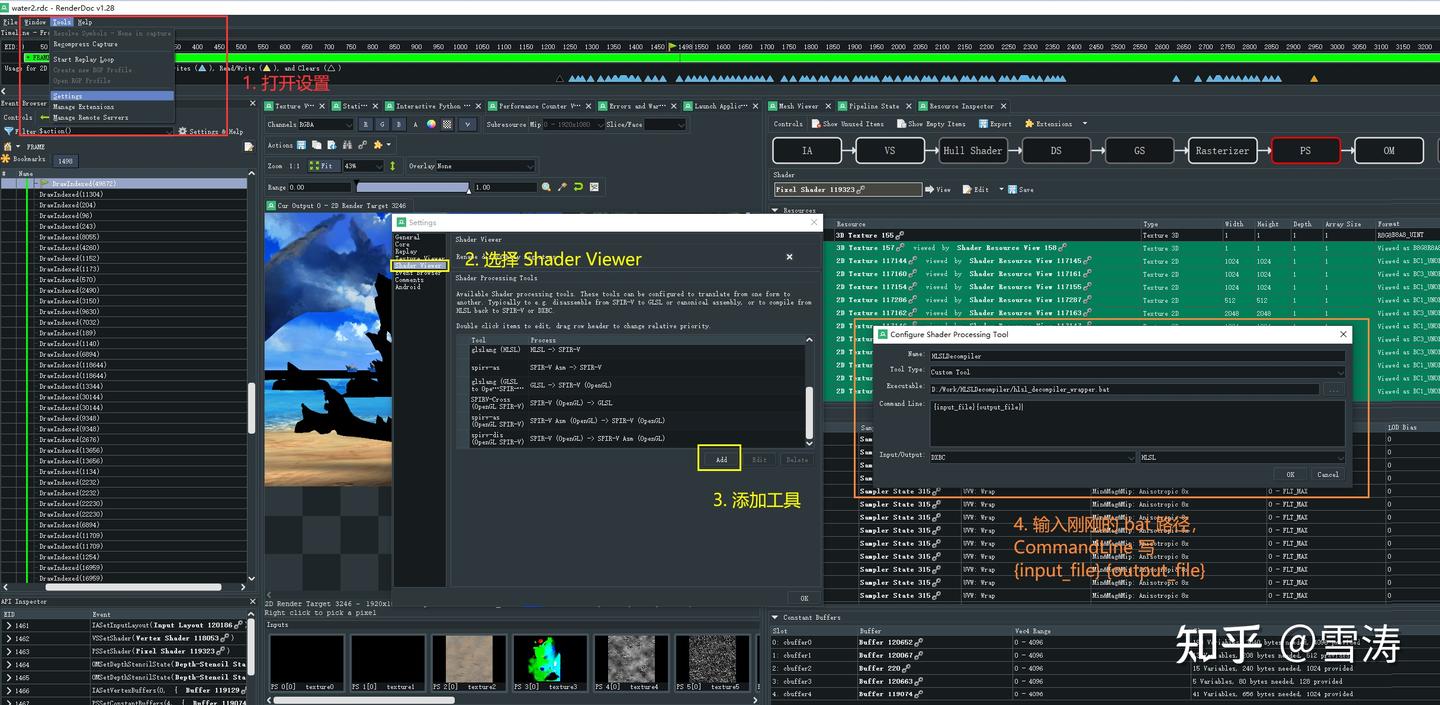The width and height of the screenshot is (1440, 705).
Task: Click the filter funnel icon in Event Browser
Action: 9,131
